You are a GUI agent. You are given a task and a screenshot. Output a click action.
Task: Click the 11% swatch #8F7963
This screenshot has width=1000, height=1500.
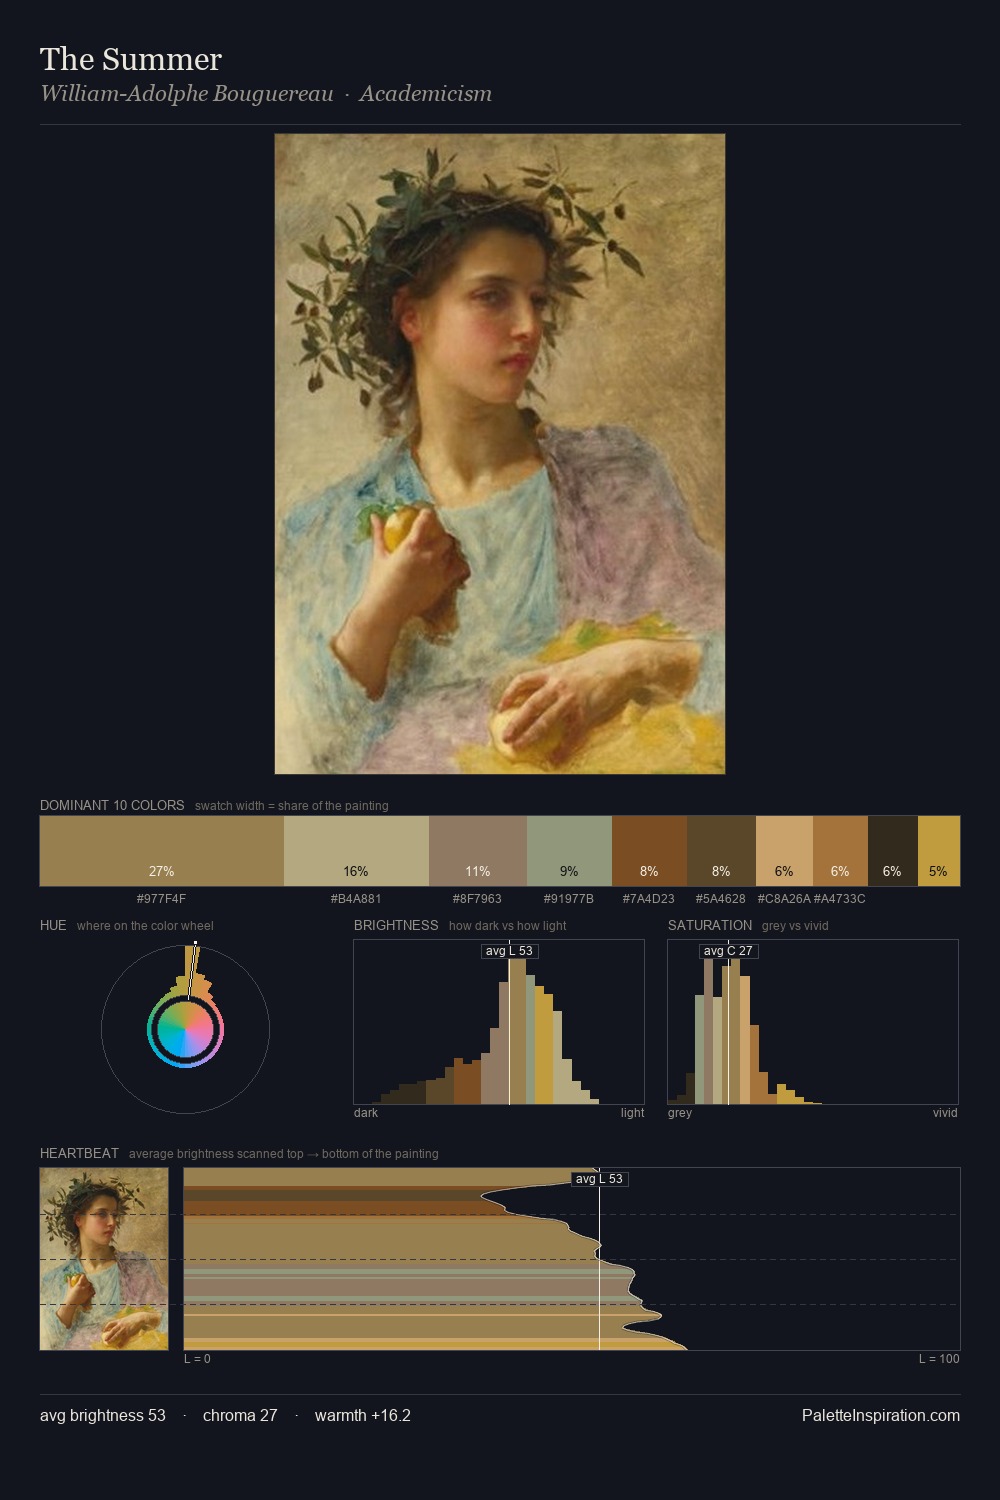click(478, 851)
